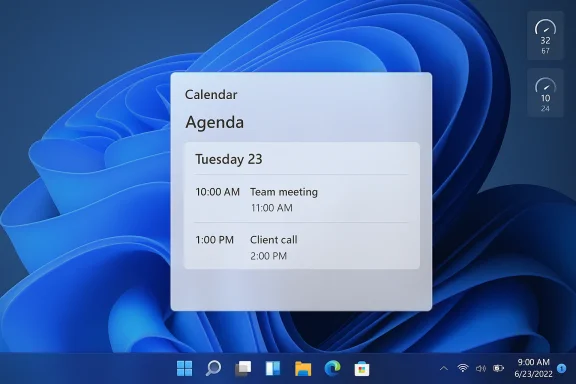Open Task View on the taskbar
Viewport: 576px width, 384px height.
[x=243, y=368]
